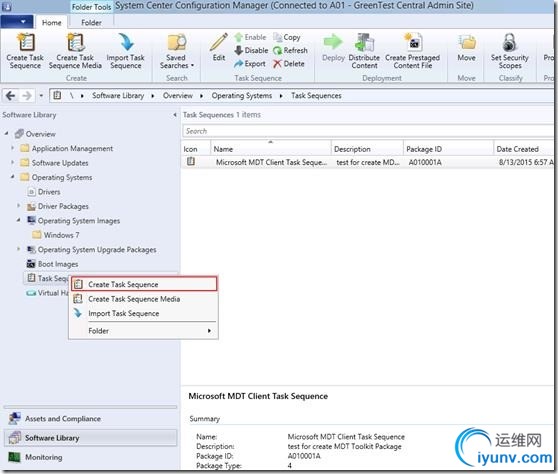558x474 pixels.
Task: Select Drivers in the tree
Action: (x=49, y=192)
